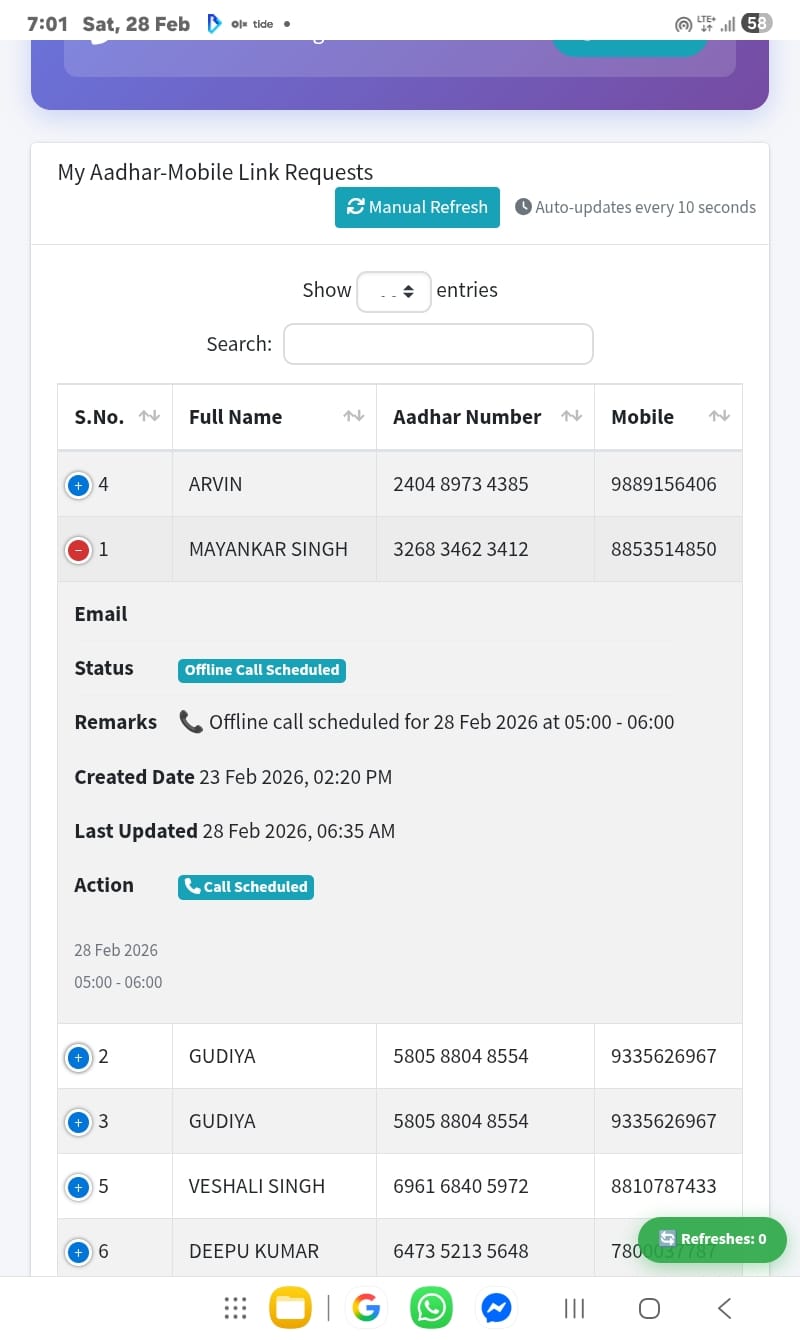This screenshot has width=800, height=1340.
Task: Expand row 5 for VESHALI SINGH
Action: coord(78,1187)
